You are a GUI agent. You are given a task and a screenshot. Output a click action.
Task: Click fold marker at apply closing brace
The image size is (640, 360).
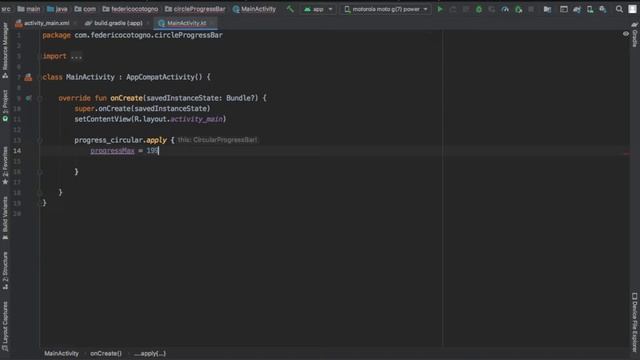(x=40, y=172)
